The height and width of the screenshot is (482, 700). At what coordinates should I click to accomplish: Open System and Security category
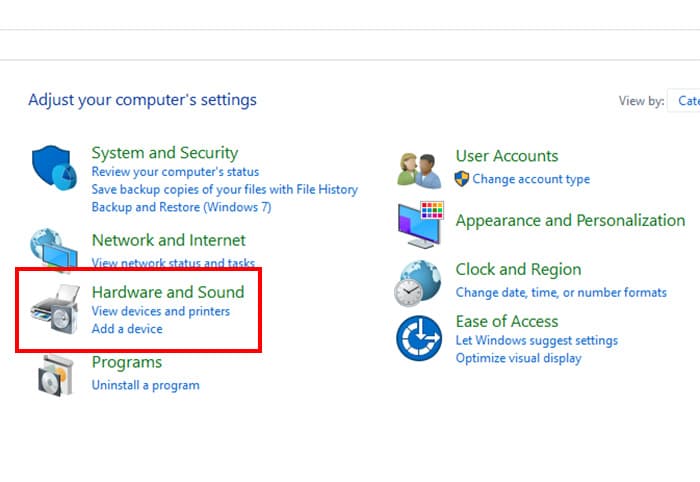165,153
